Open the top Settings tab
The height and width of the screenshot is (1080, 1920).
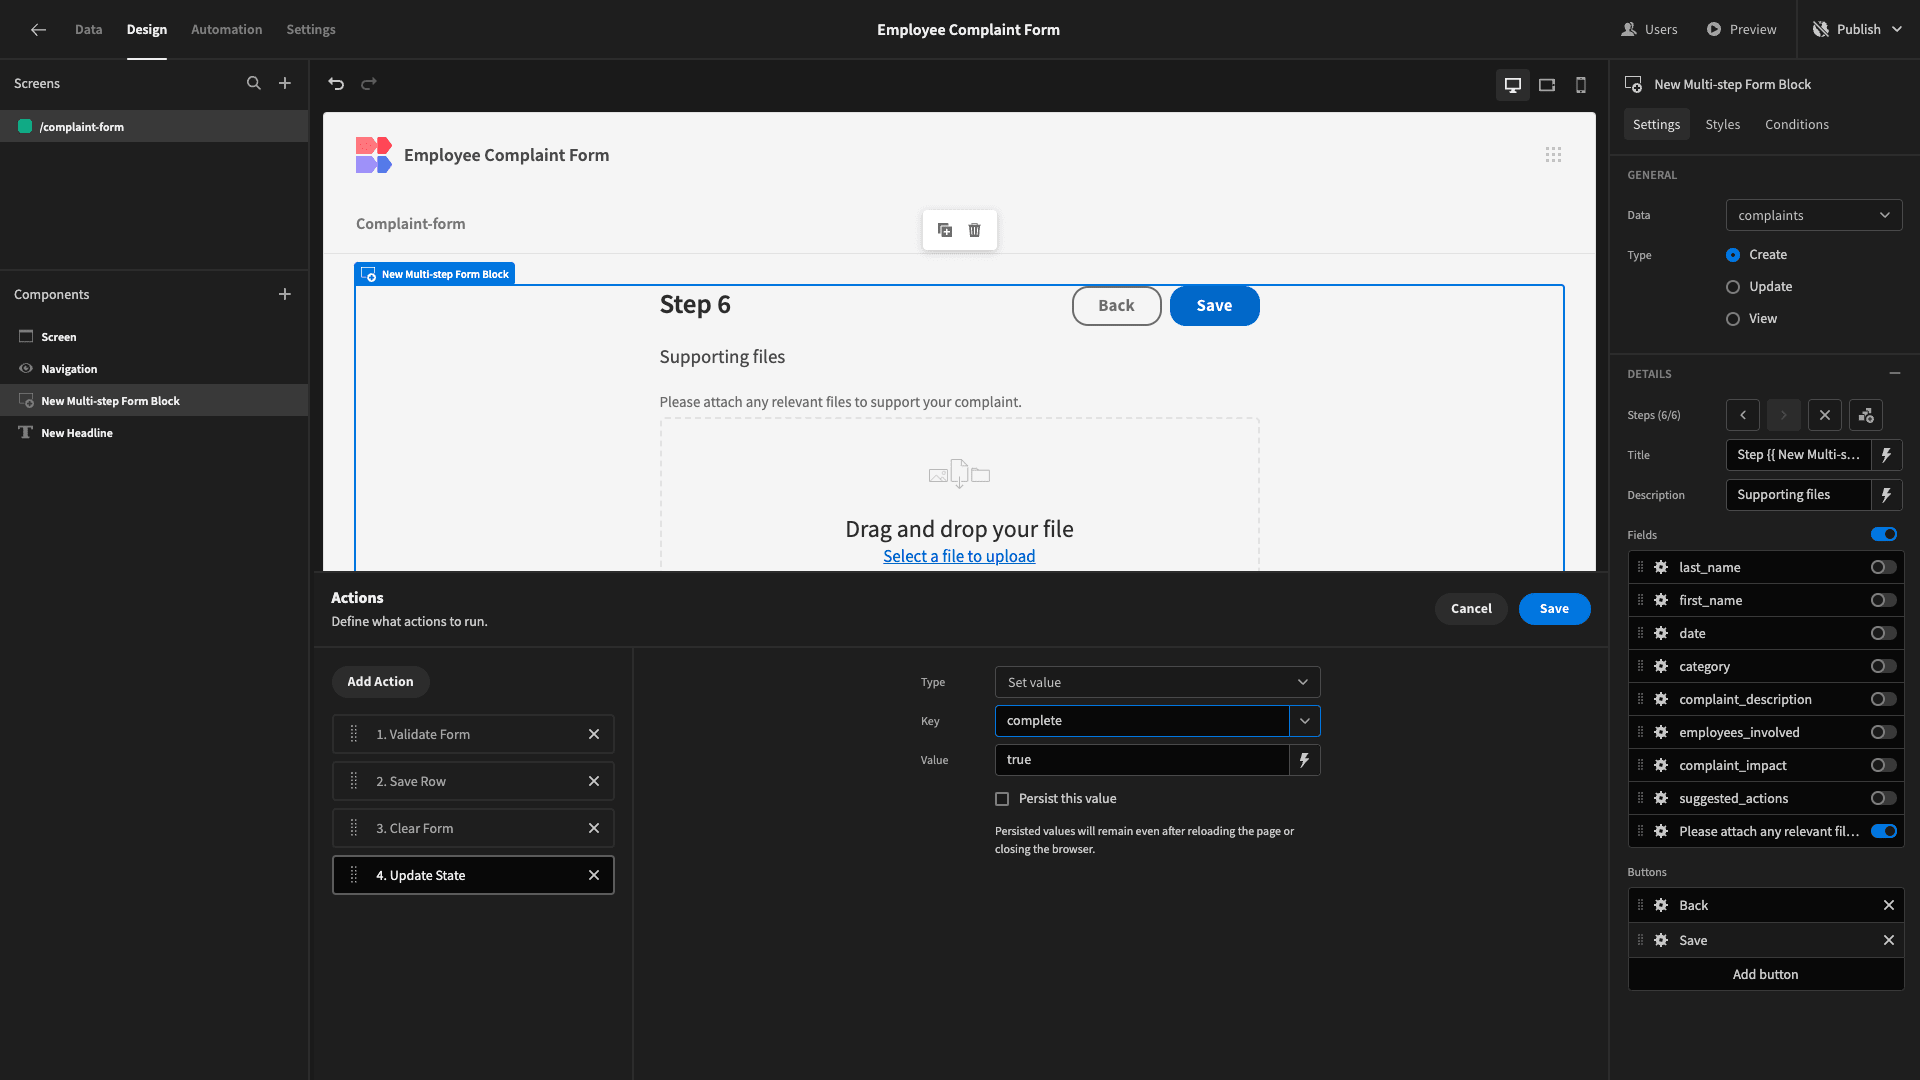tap(311, 30)
